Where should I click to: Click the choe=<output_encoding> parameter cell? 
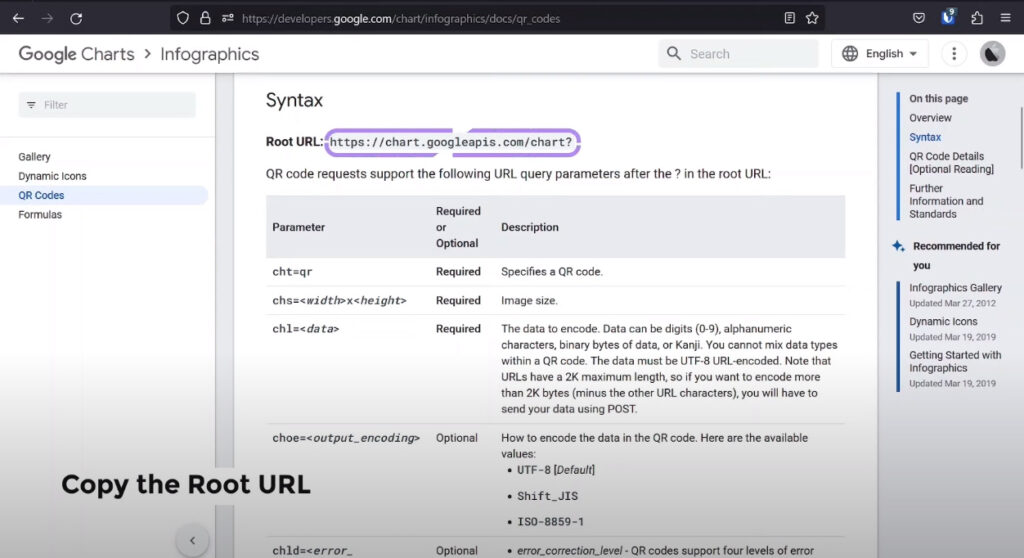coord(346,438)
